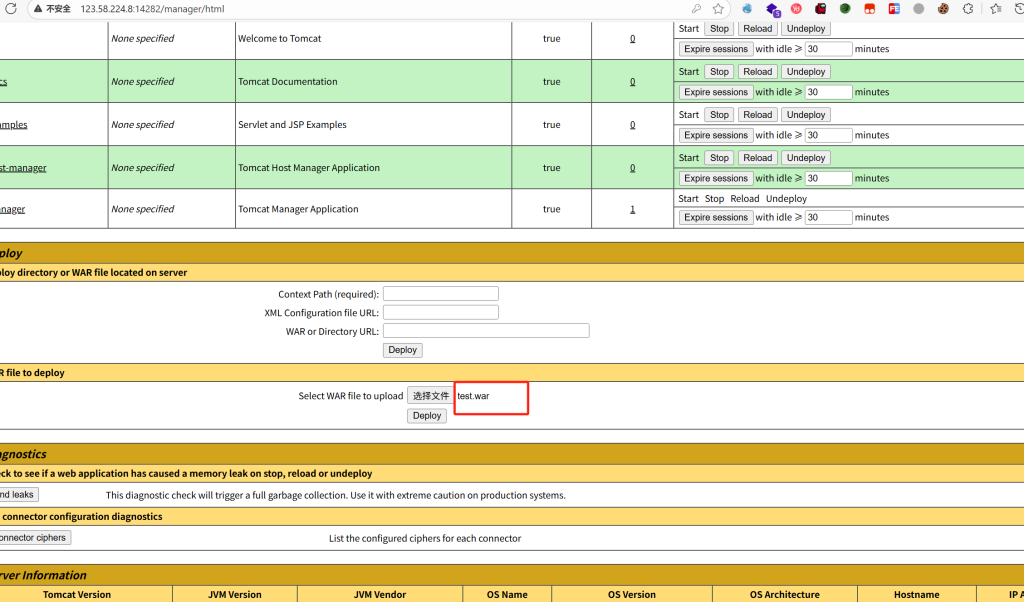The width and height of the screenshot is (1024, 602).
Task: Open session count link for Servlet and JSP Examples
Action: (632, 125)
